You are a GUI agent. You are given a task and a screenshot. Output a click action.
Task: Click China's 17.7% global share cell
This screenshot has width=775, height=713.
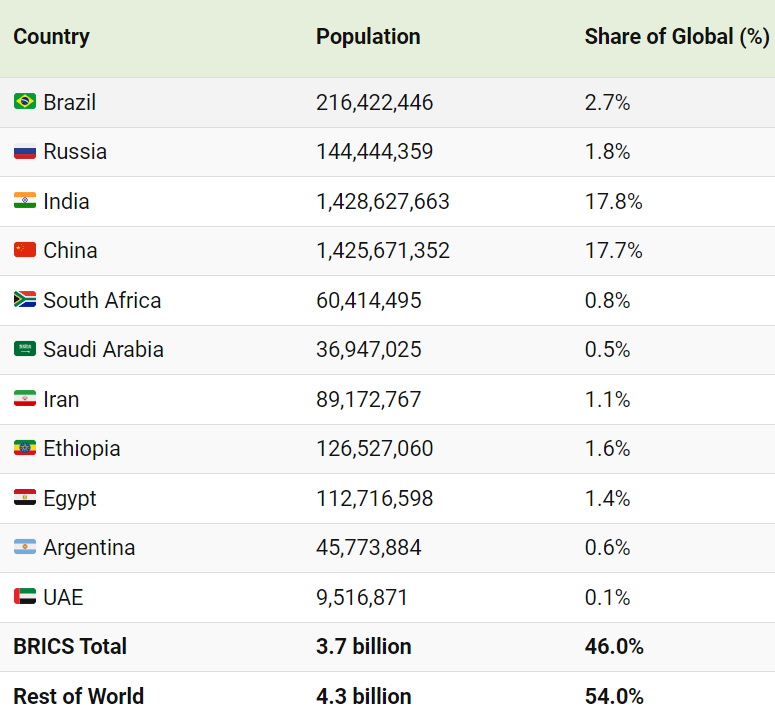[x=613, y=250]
